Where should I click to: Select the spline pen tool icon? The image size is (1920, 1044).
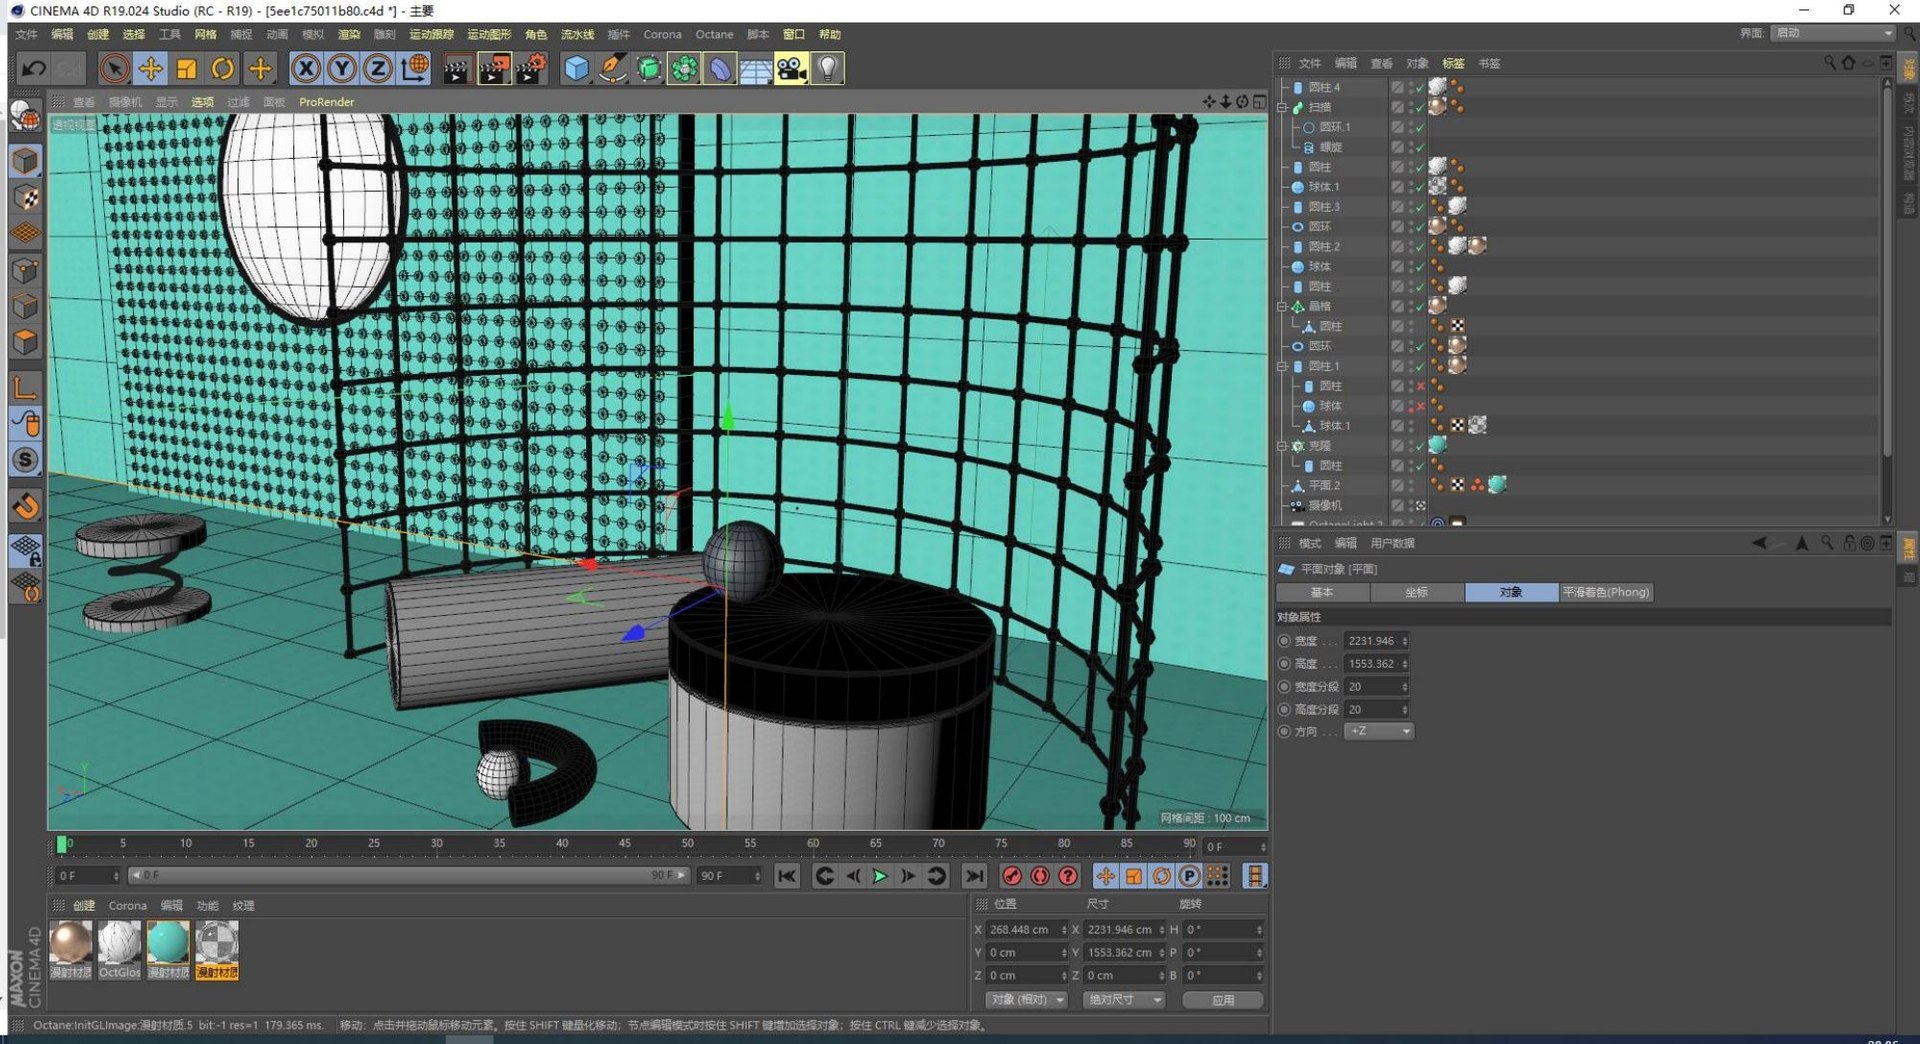pos(612,69)
